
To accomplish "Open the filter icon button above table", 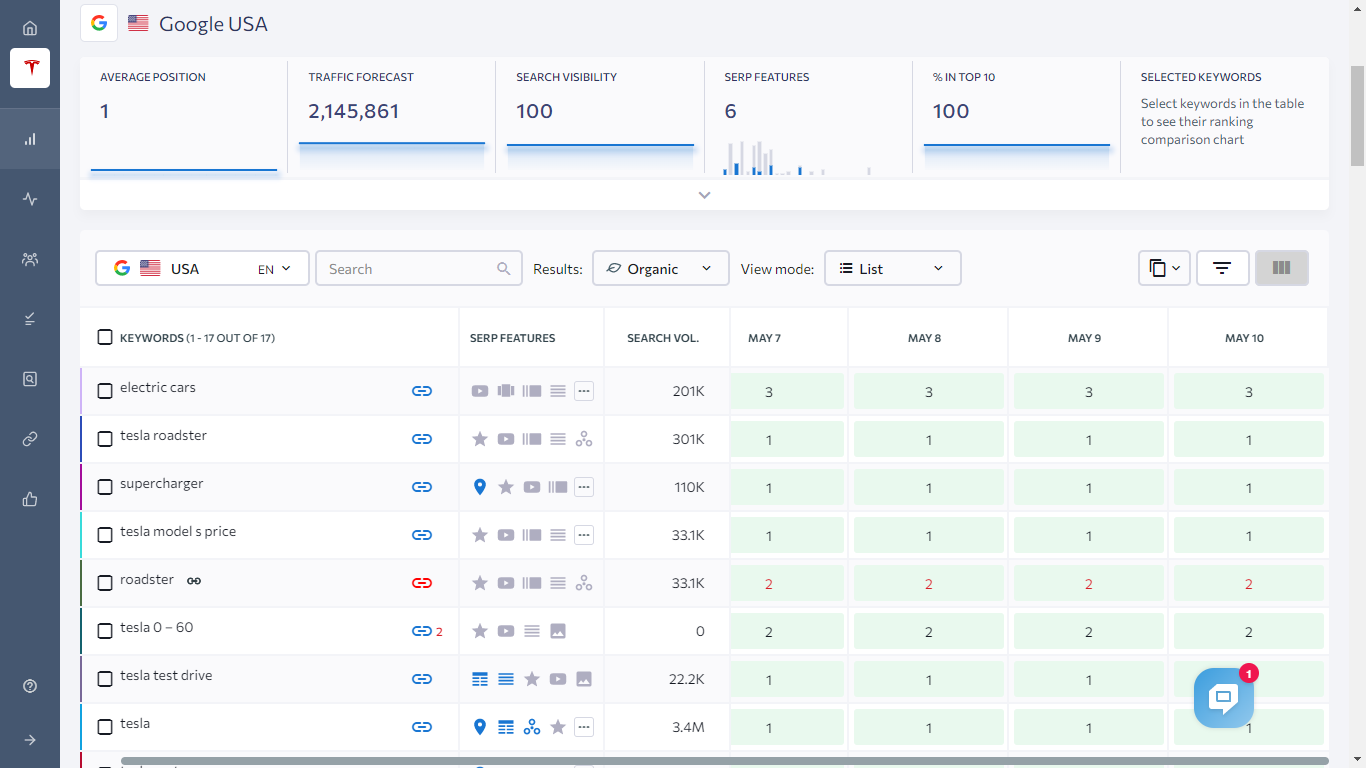I will (1222, 268).
